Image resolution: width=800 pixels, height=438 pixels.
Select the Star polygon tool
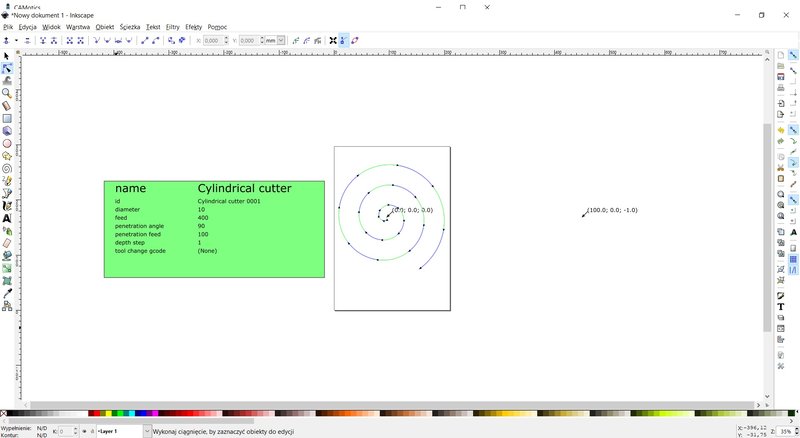coord(7,156)
